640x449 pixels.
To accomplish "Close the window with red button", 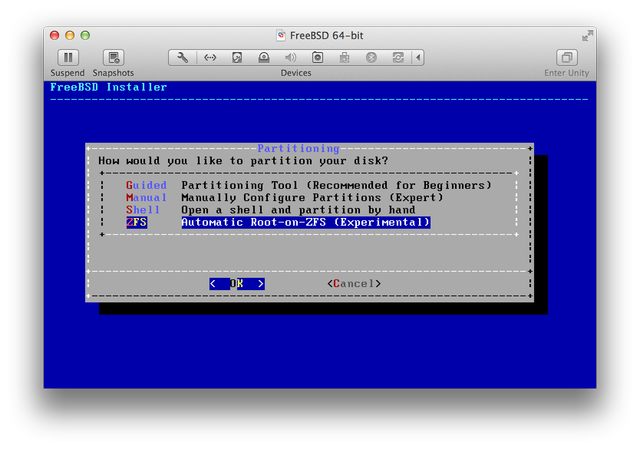I will (54, 35).
